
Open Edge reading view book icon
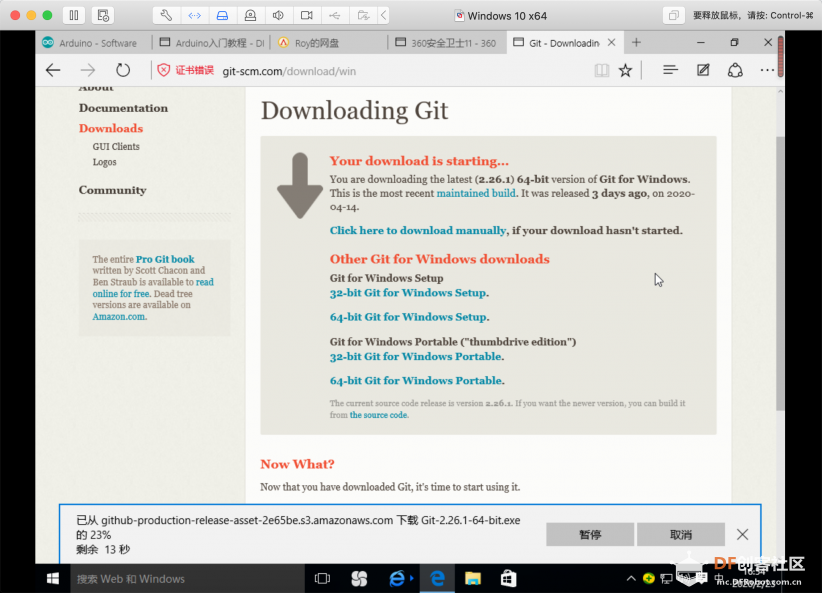(x=601, y=70)
